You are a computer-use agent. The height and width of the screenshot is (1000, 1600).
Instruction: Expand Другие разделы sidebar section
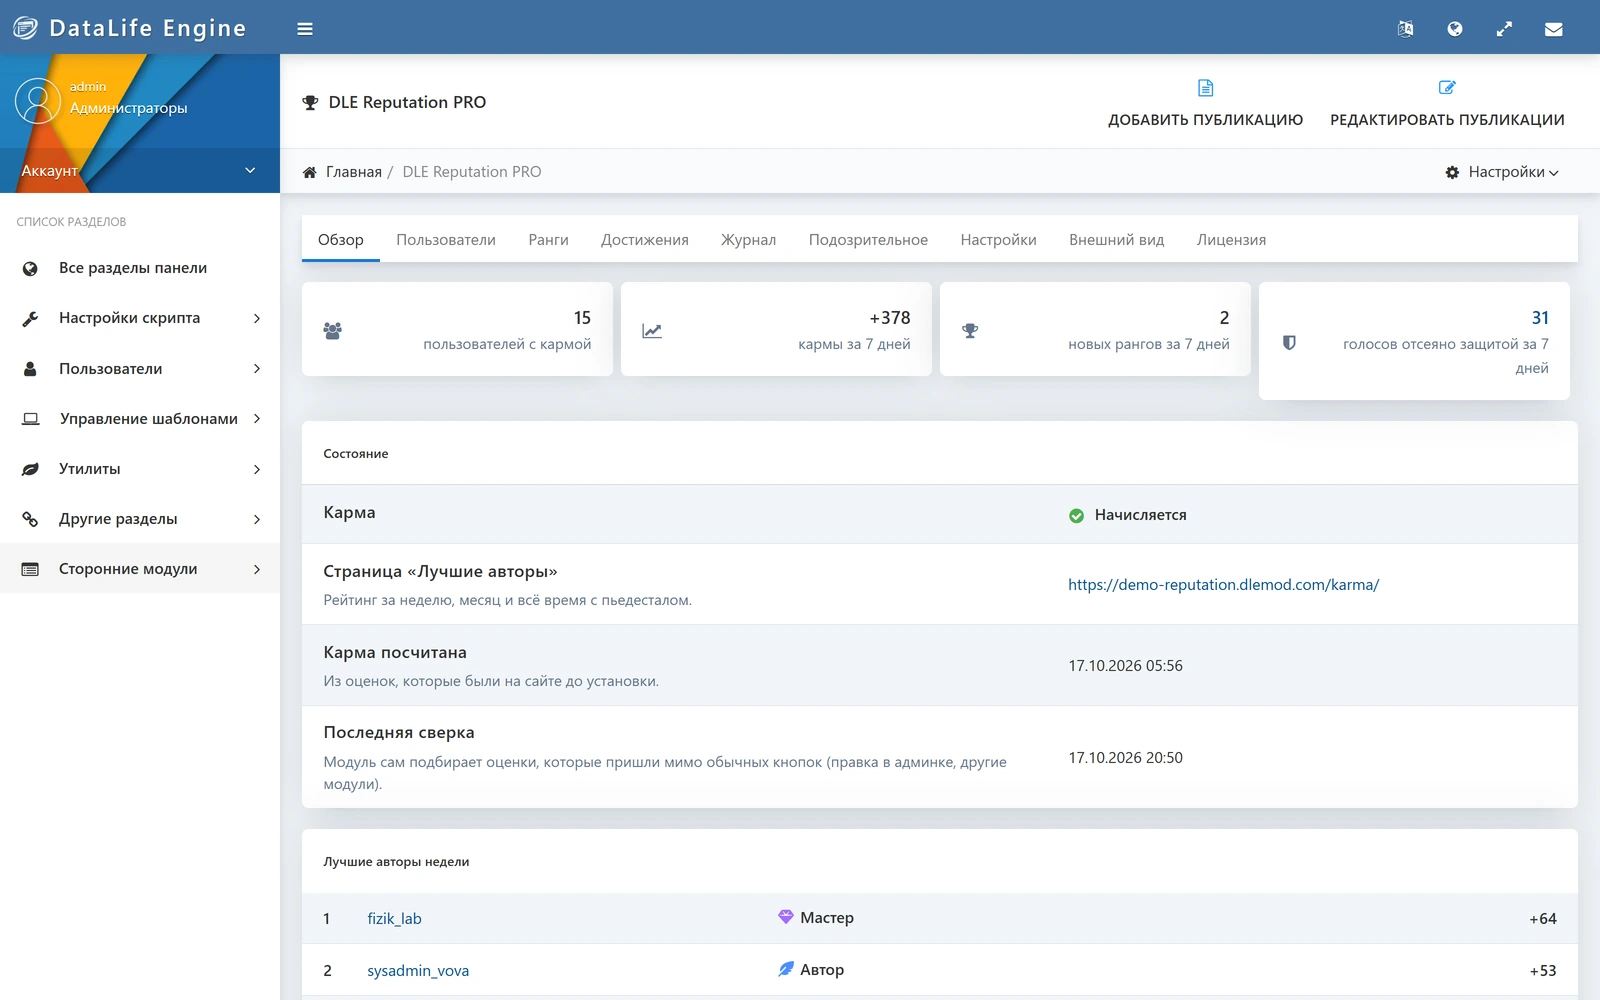[x=140, y=518]
